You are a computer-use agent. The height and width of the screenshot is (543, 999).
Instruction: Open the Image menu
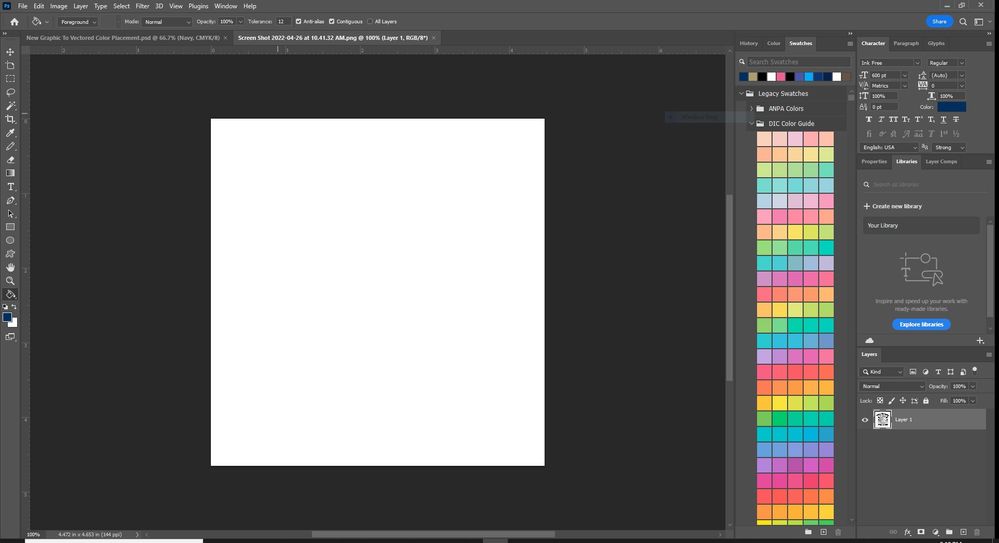59,6
